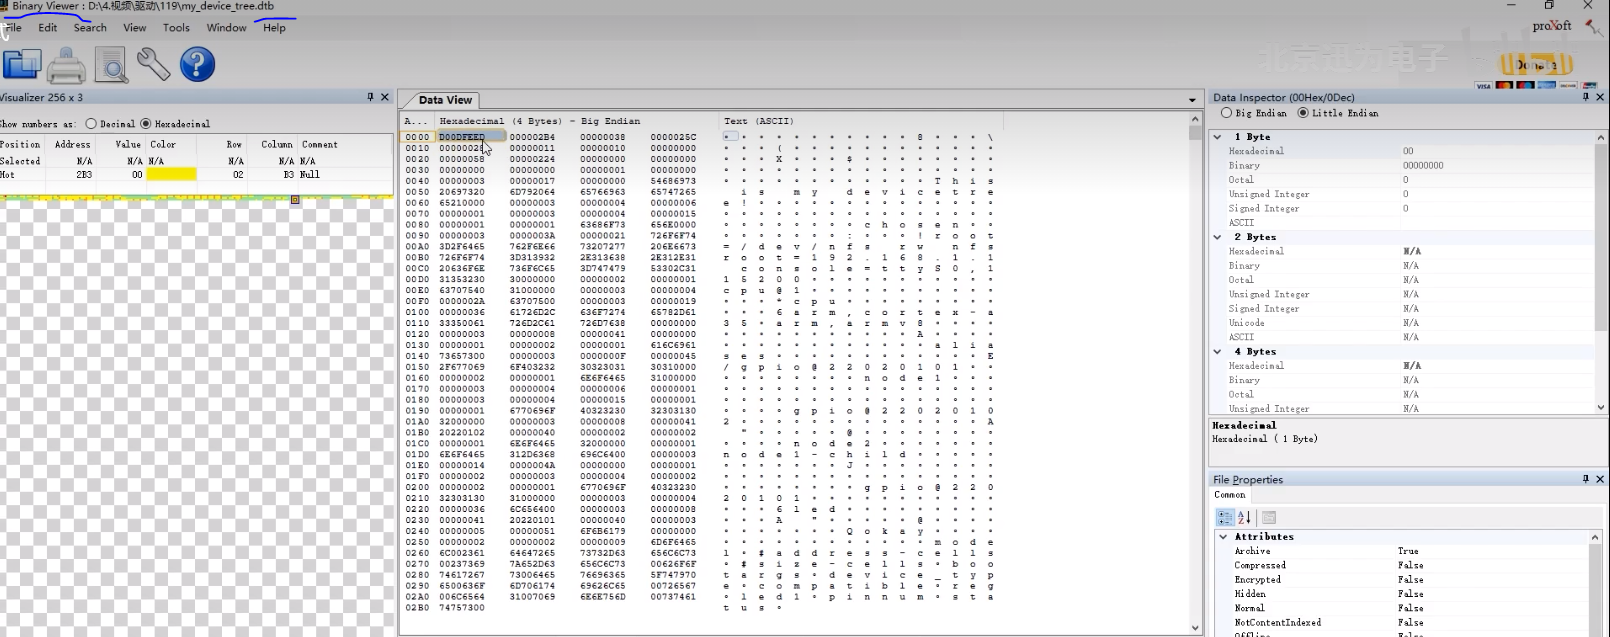Viewport: 1610px width, 637px height.
Task: Select the Data View tab
Action: pos(445,100)
